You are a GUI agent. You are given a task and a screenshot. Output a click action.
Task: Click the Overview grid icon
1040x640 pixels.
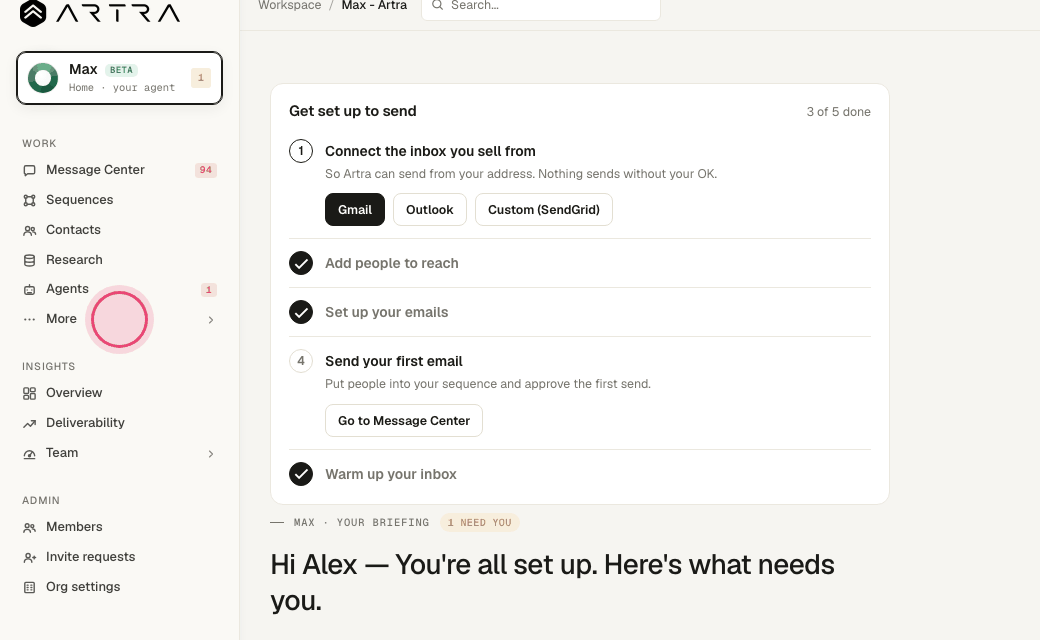tap(29, 394)
